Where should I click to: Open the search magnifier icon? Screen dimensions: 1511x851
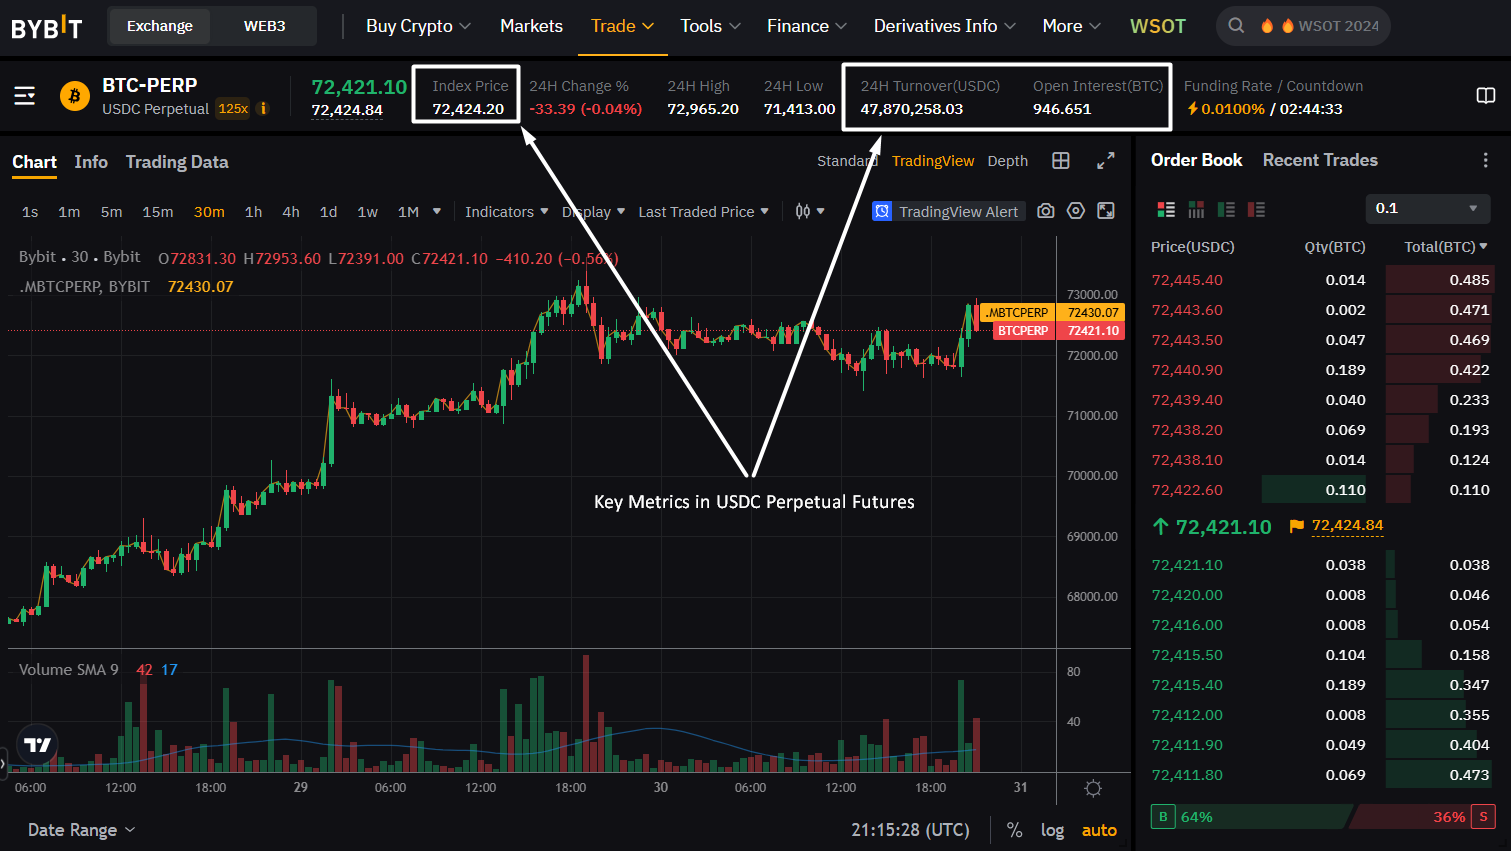tap(1237, 26)
